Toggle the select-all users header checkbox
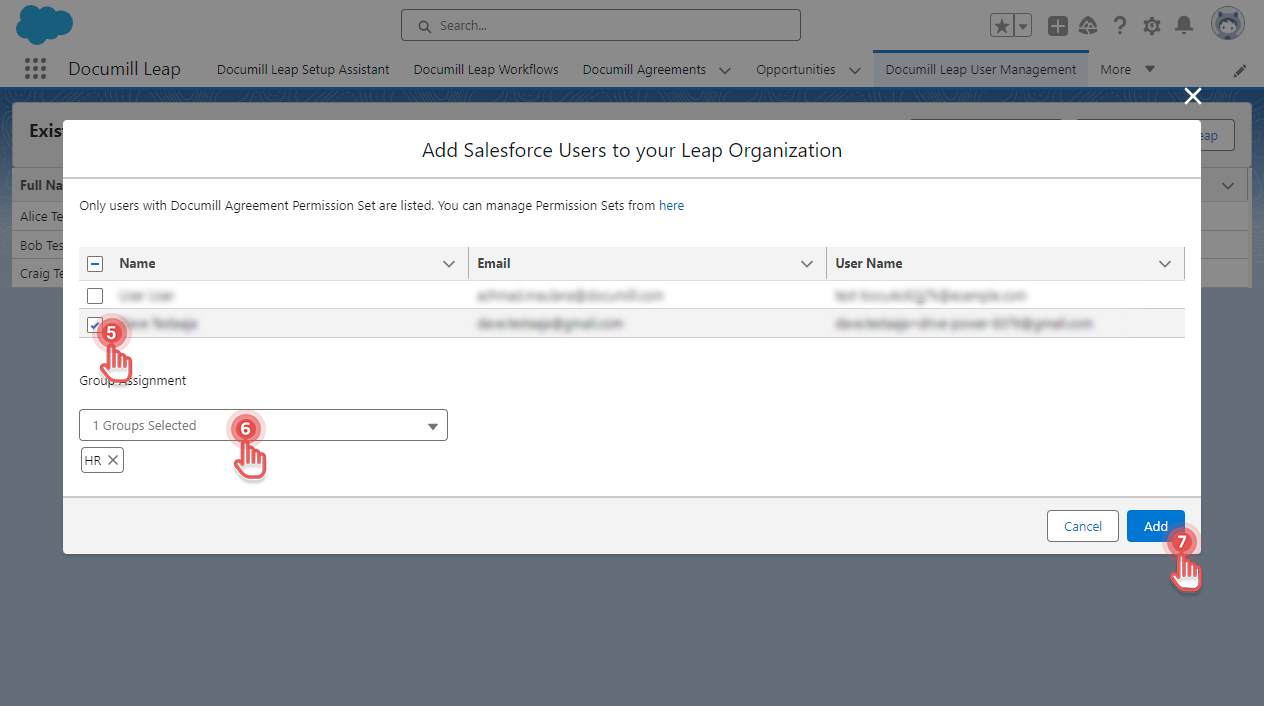The height and width of the screenshot is (706, 1264). point(95,263)
